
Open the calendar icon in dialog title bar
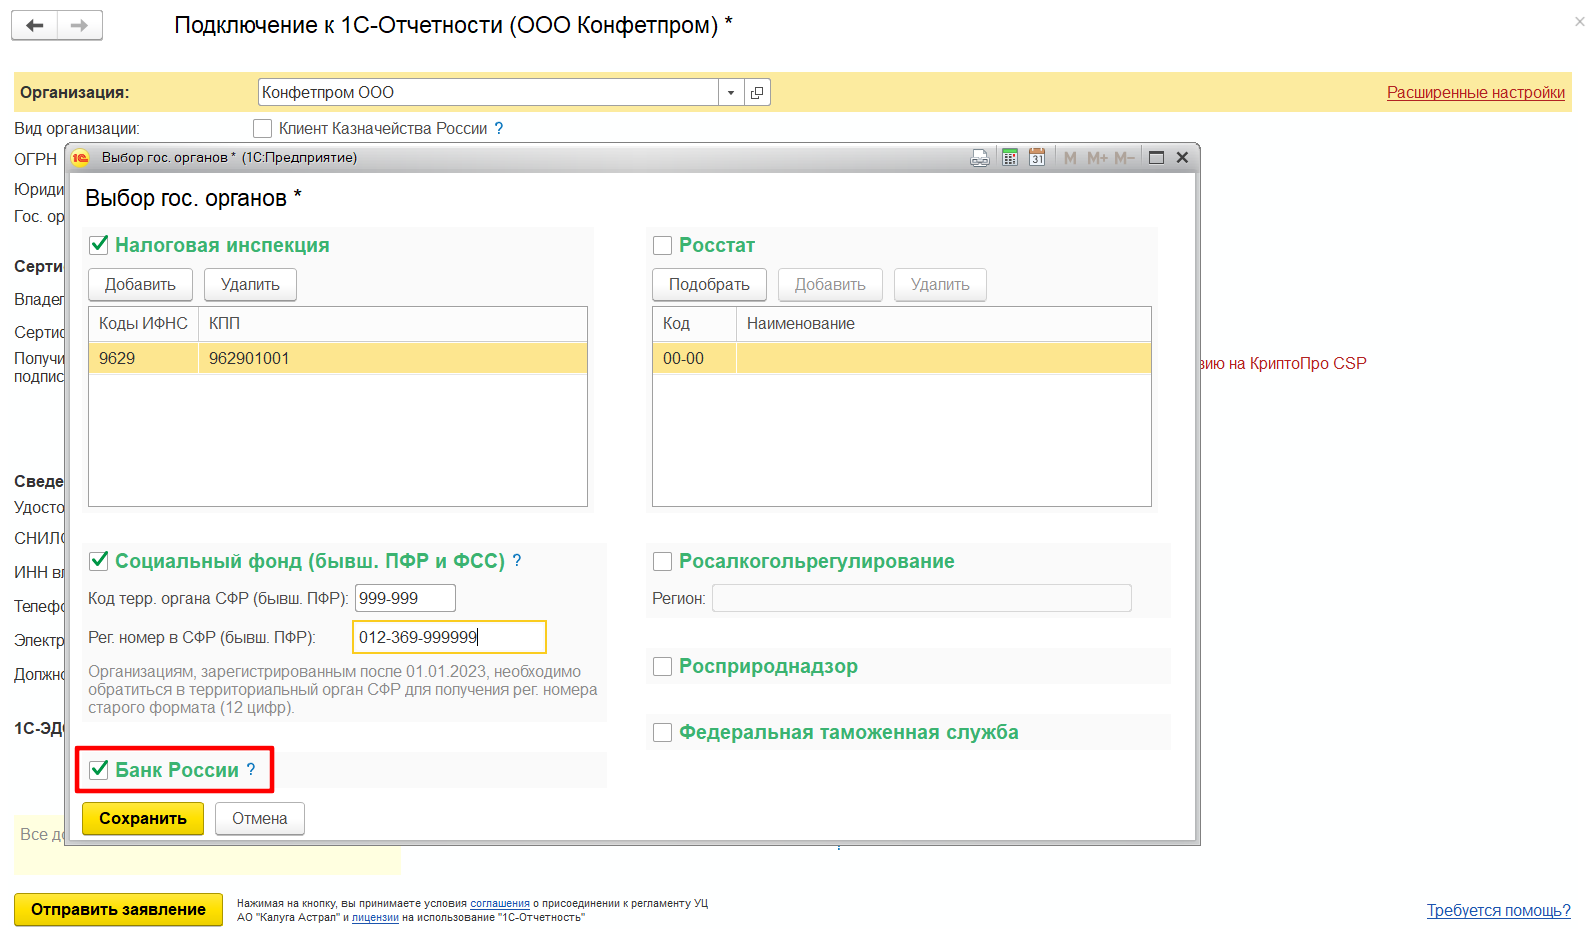click(x=1037, y=158)
